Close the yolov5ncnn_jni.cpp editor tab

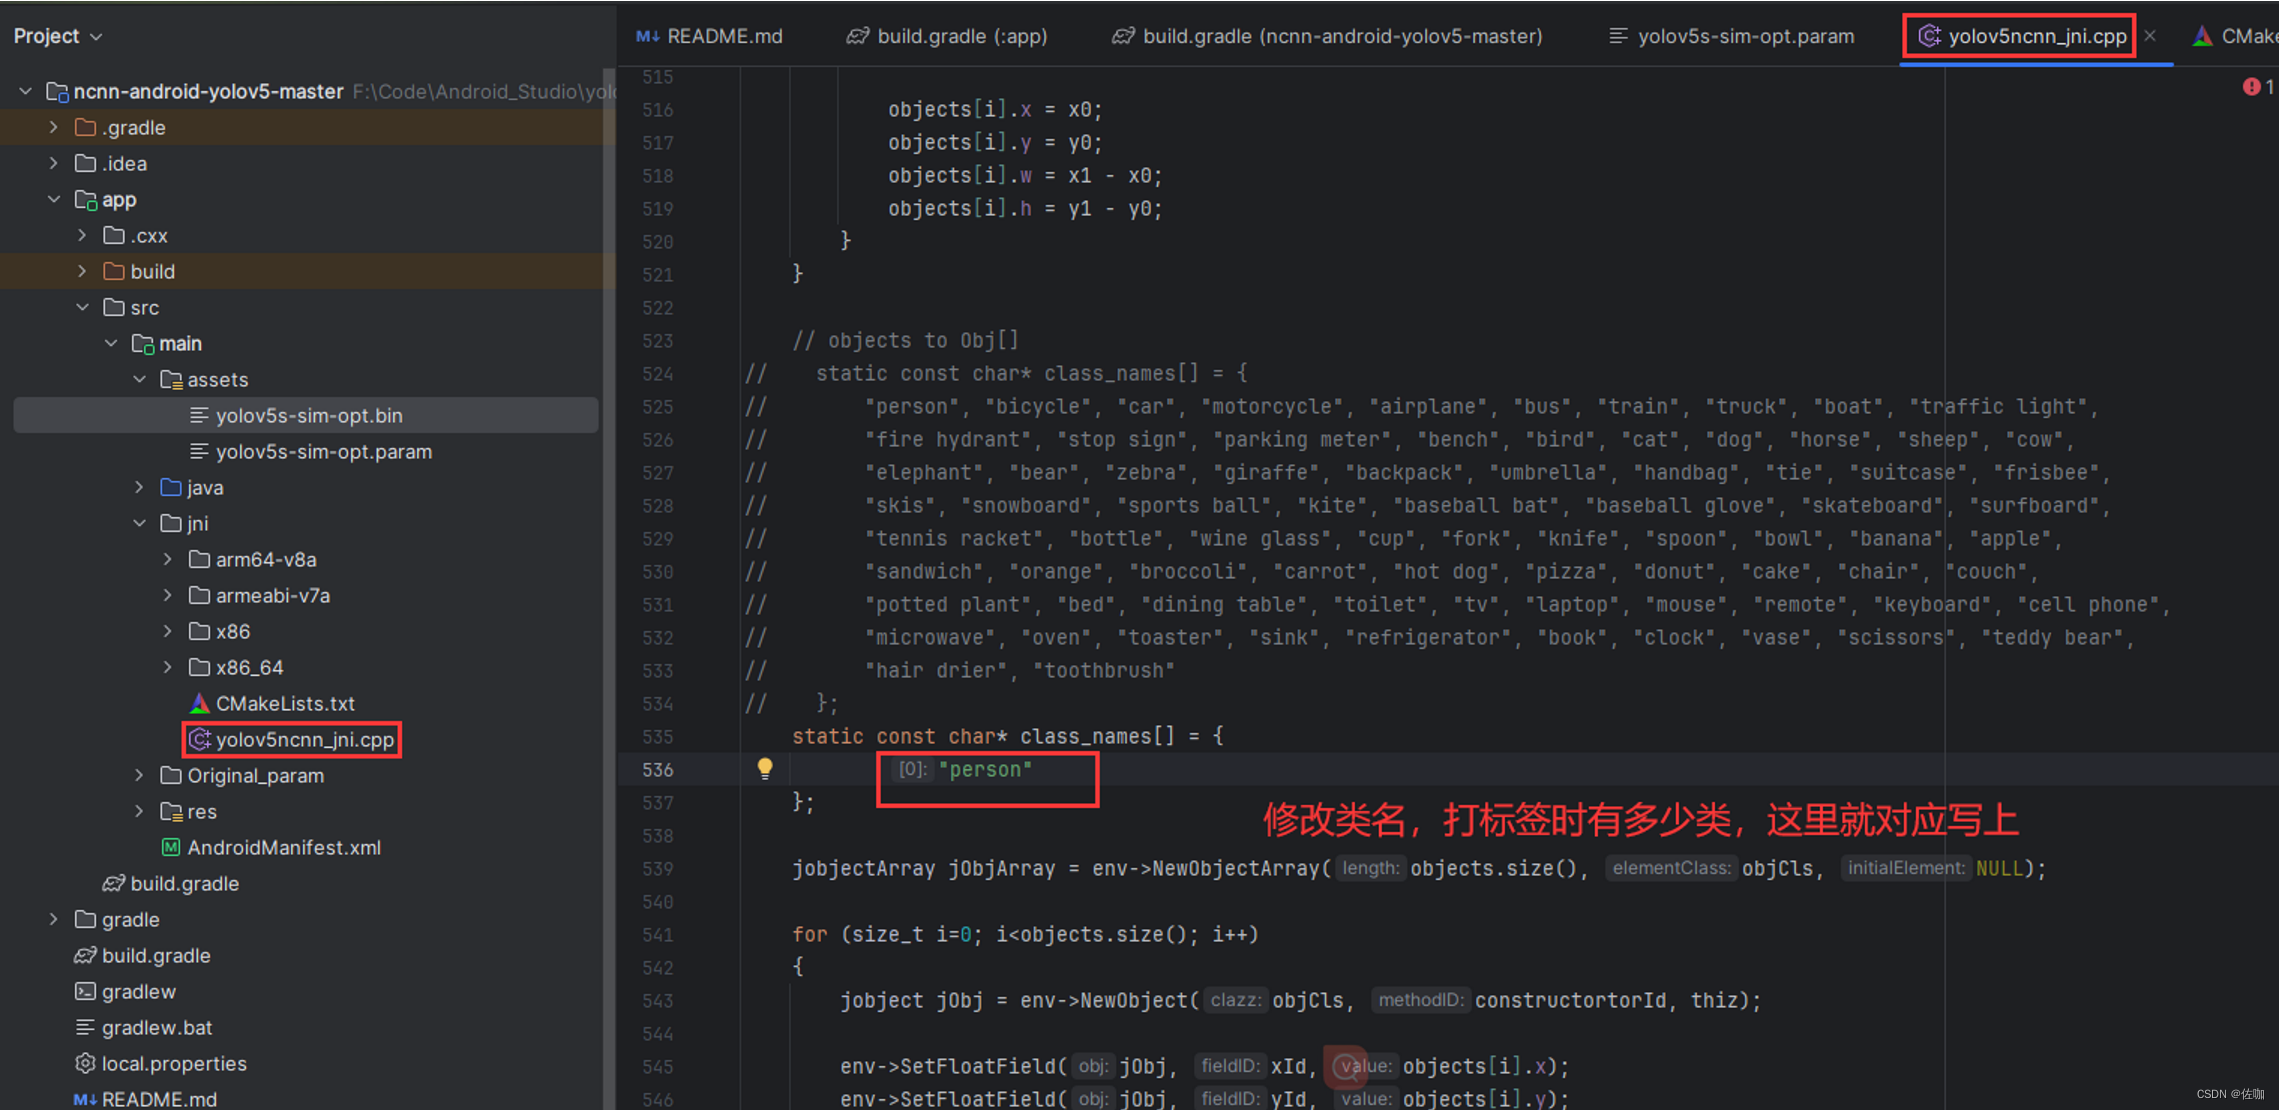tap(2150, 36)
